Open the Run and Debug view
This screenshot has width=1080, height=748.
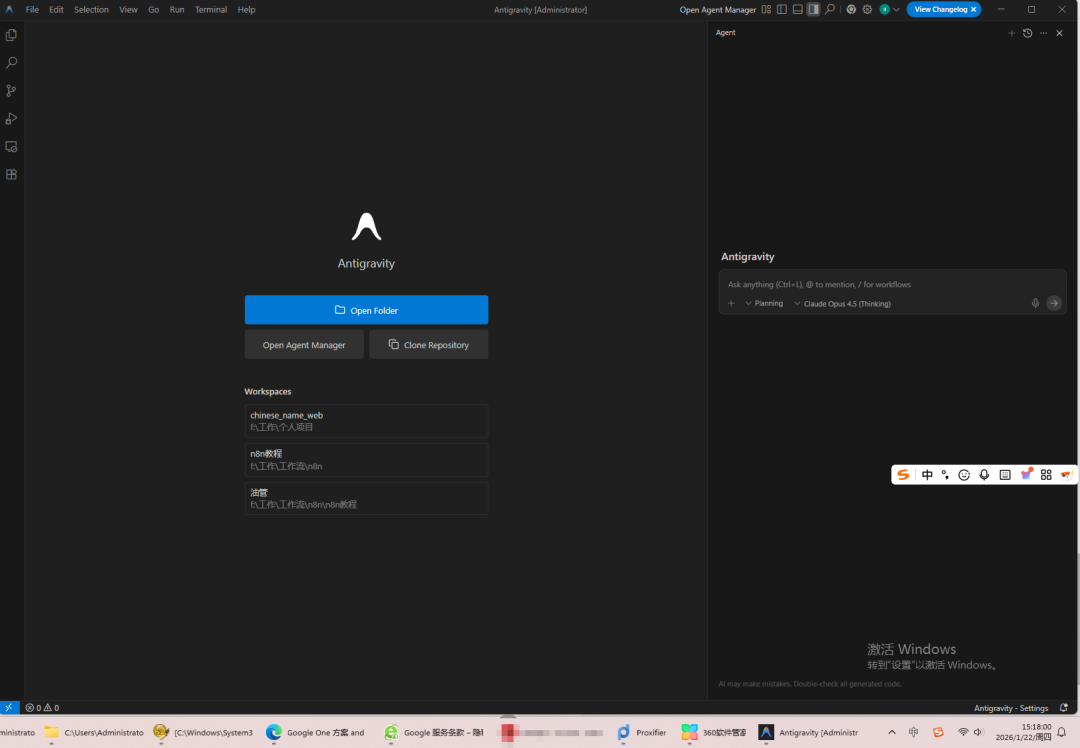pyautogui.click(x=12, y=119)
